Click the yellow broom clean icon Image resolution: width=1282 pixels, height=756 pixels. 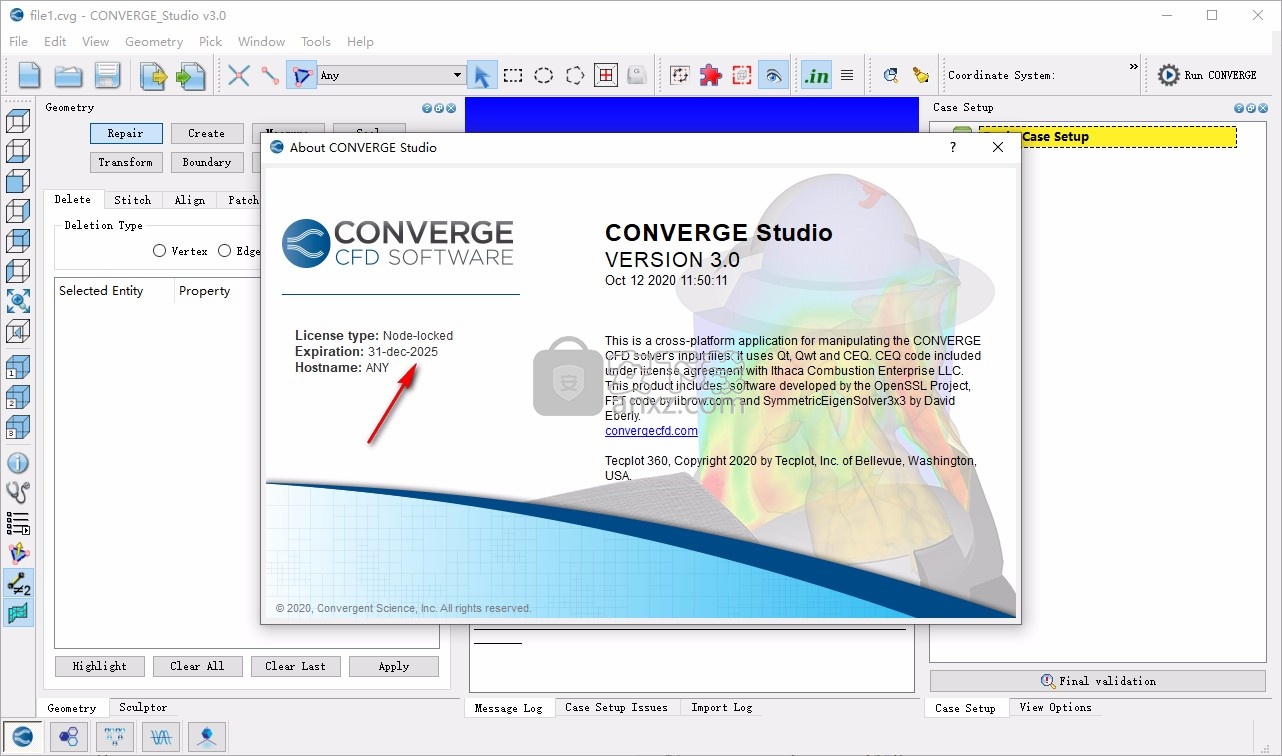[x=921, y=75]
